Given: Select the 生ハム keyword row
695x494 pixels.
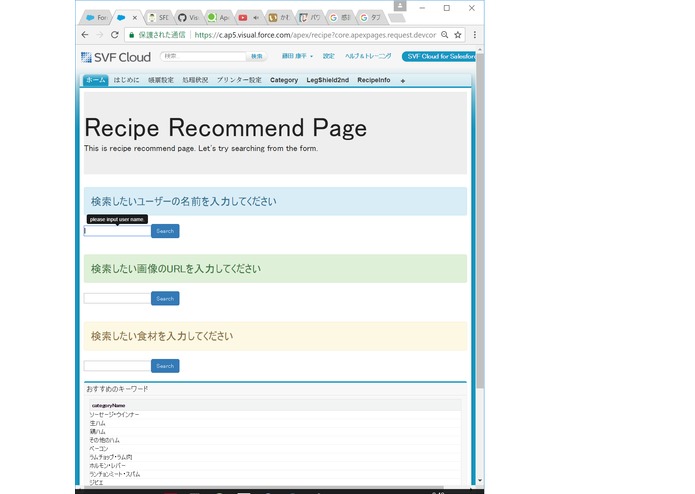Looking at the screenshot, I should (x=274, y=423).
